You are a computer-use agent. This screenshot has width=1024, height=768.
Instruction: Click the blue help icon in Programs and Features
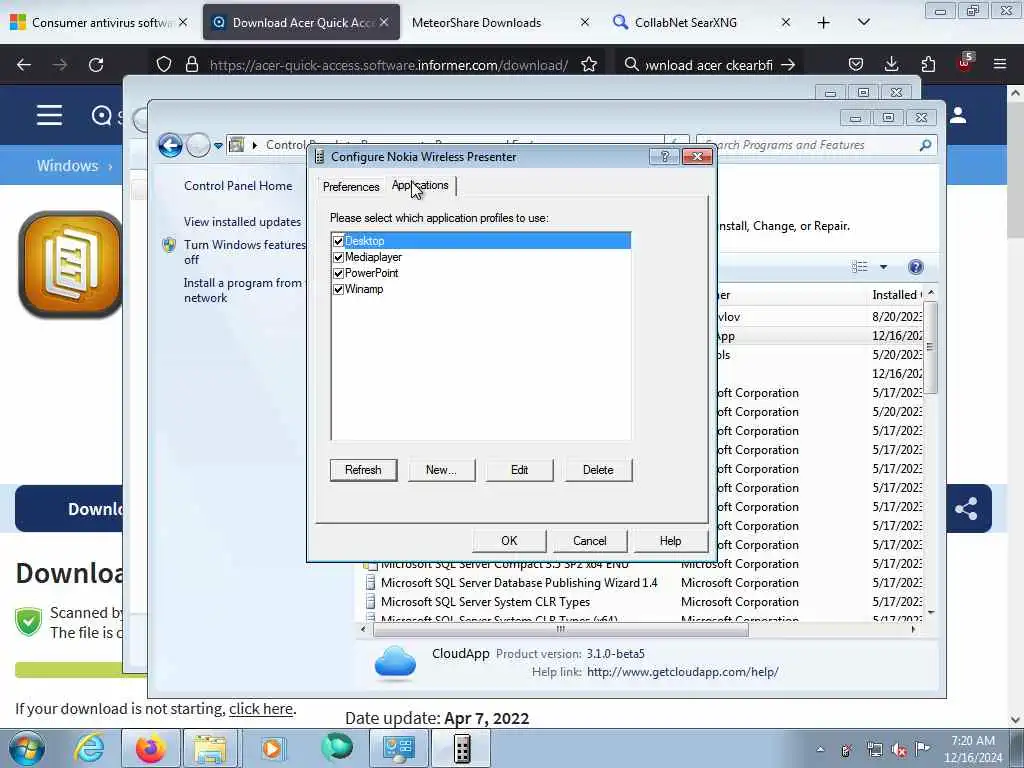click(916, 266)
